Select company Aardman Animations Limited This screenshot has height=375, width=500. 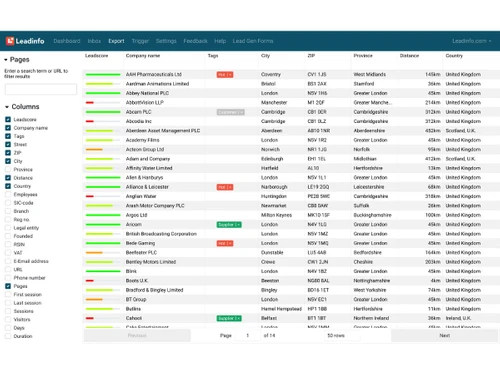coord(157,84)
